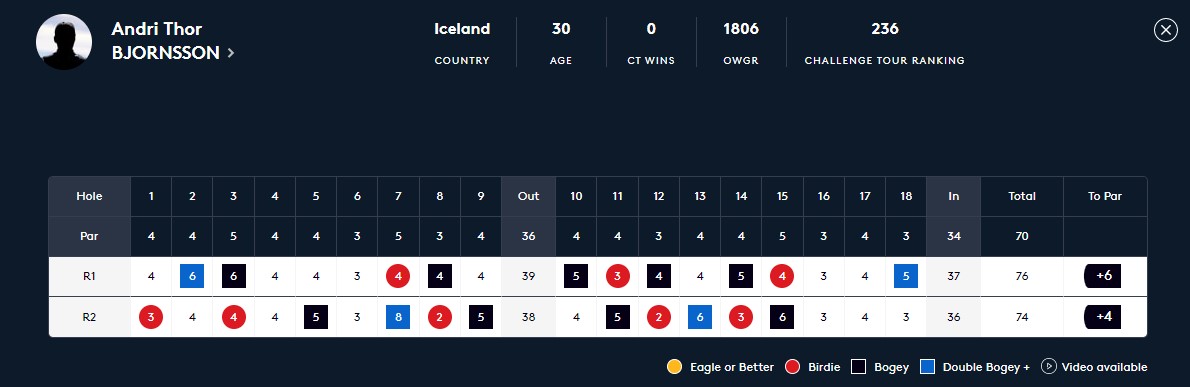Screen dimensions: 1190x387
Task: Click the yellow Eagle or Better legend dot
Action: 674,367
